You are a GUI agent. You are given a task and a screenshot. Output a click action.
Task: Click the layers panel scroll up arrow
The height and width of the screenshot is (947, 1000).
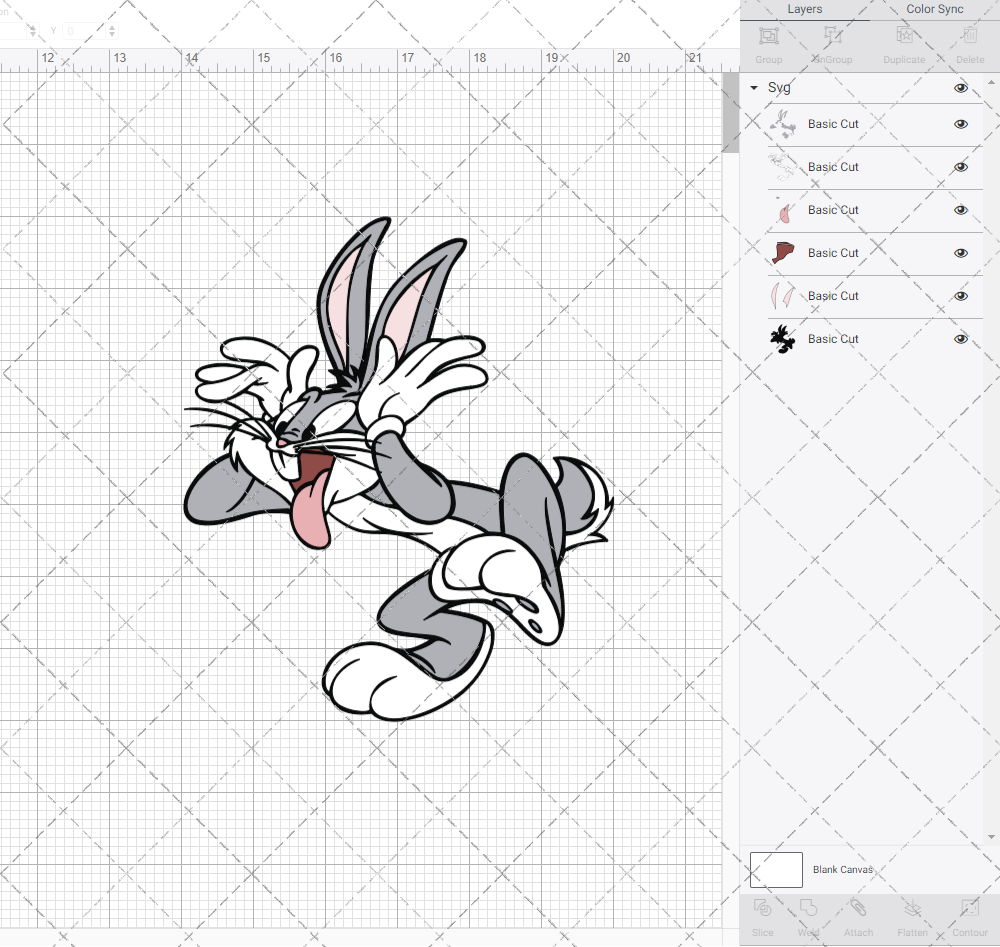[x=991, y=83]
